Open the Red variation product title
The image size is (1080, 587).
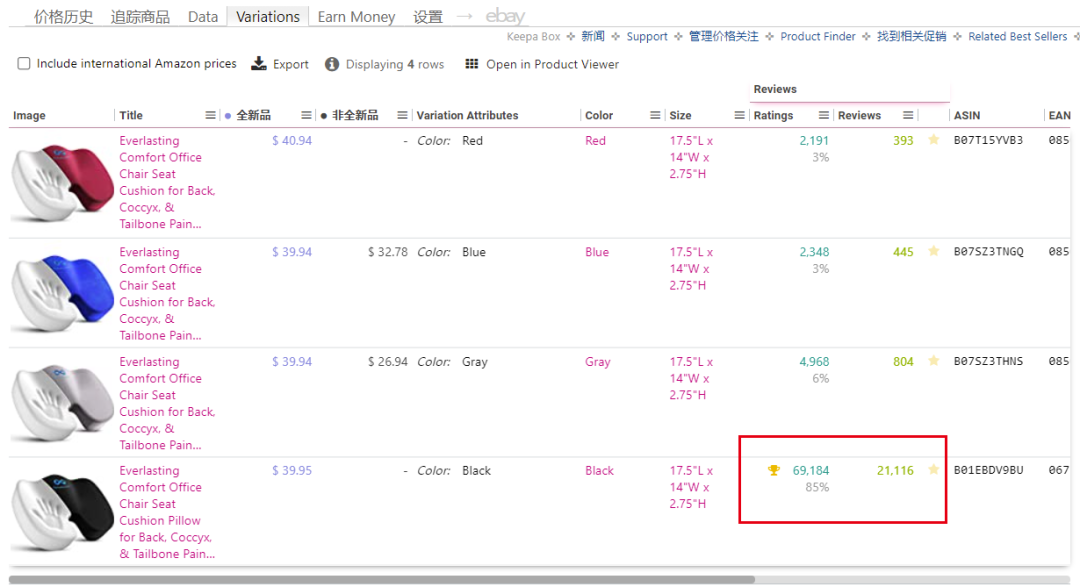(167, 183)
